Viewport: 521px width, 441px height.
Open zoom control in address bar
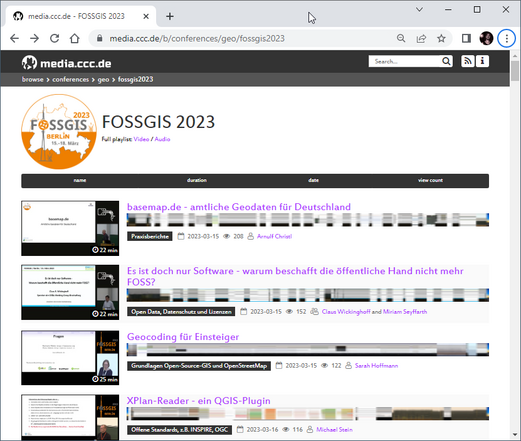point(401,38)
